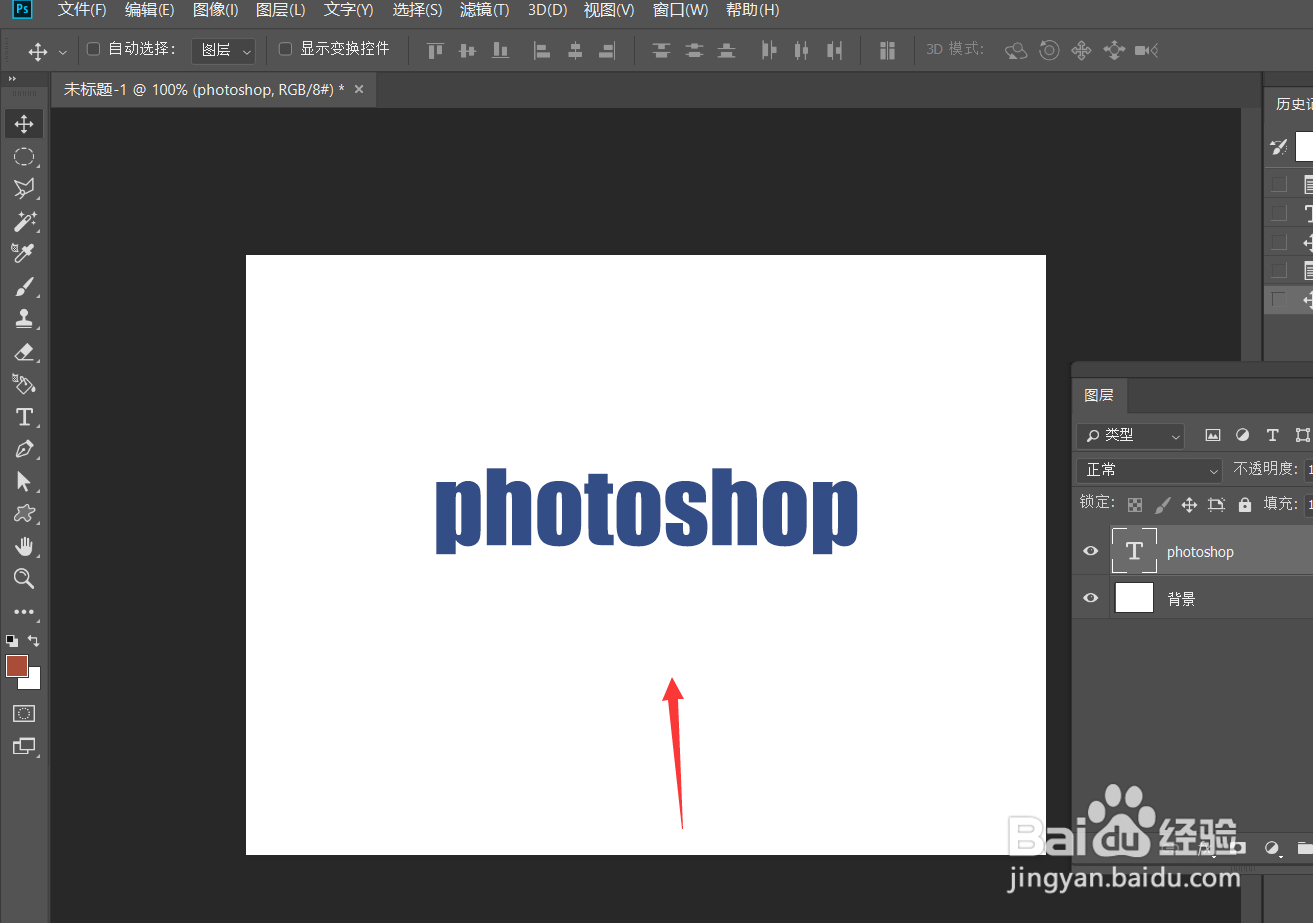1313x923 pixels.
Task: Select the Hand tool
Action: [24, 546]
